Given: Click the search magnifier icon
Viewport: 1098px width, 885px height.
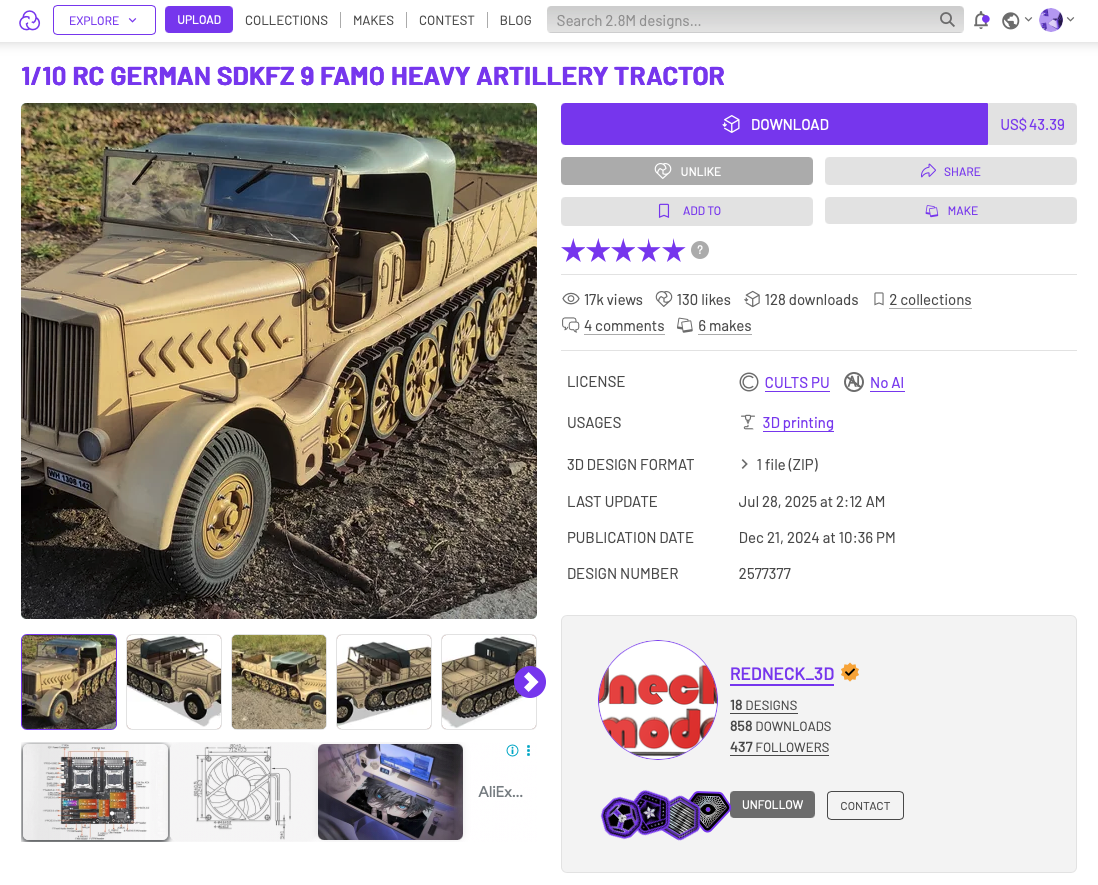Looking at the screenshot, I should 947,20.
